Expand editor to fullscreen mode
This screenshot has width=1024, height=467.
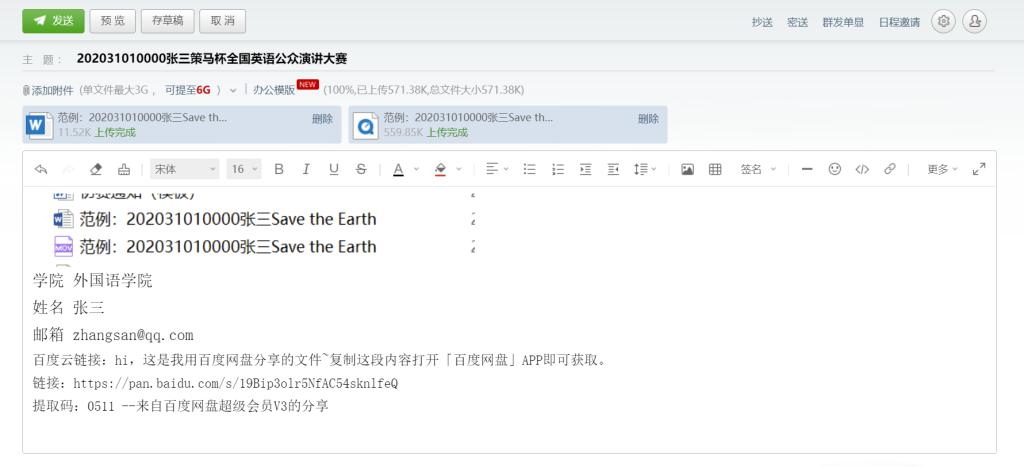[x=979, y=169]
